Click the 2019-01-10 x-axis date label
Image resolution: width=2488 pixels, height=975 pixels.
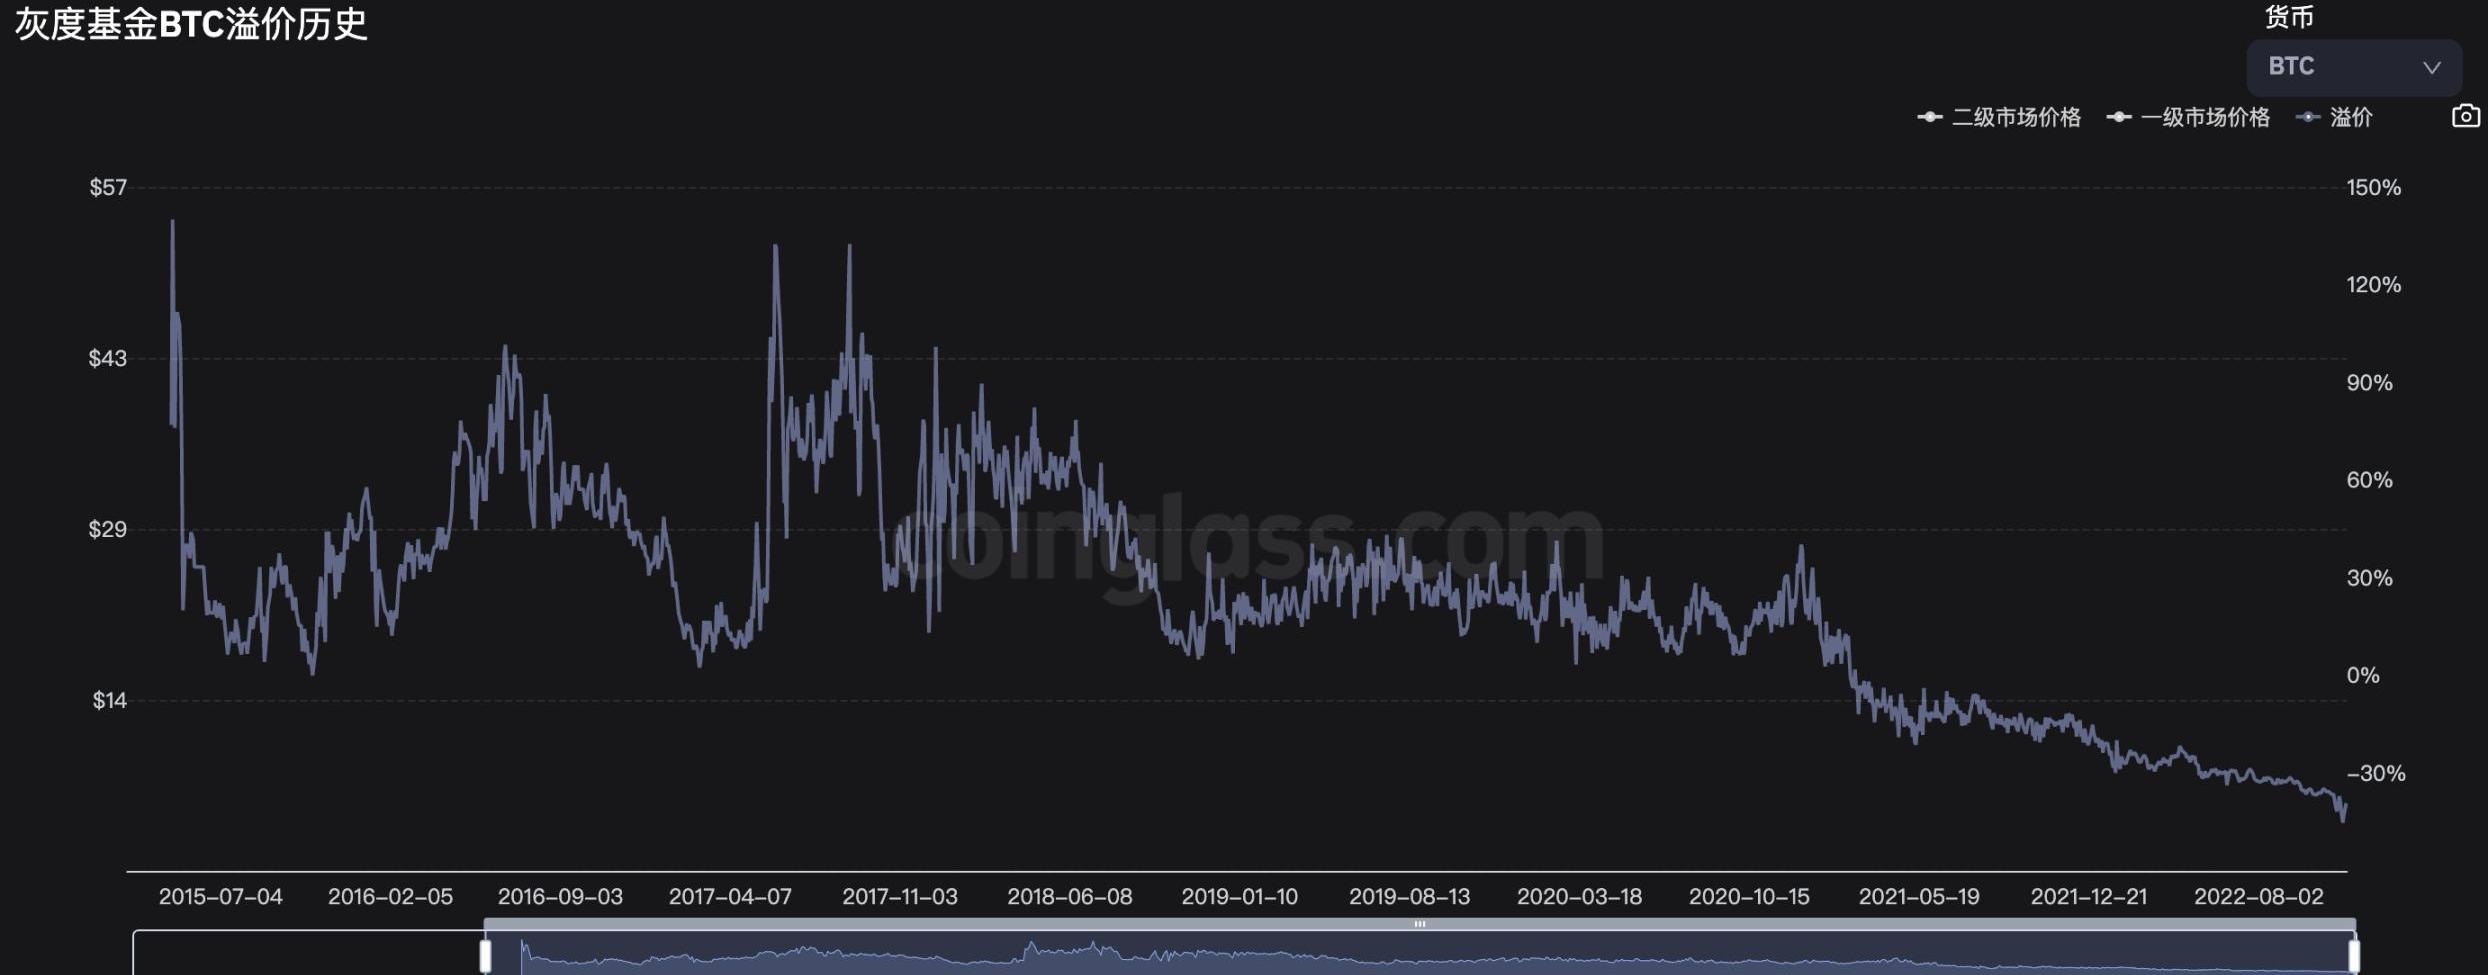click(1239, 897)
